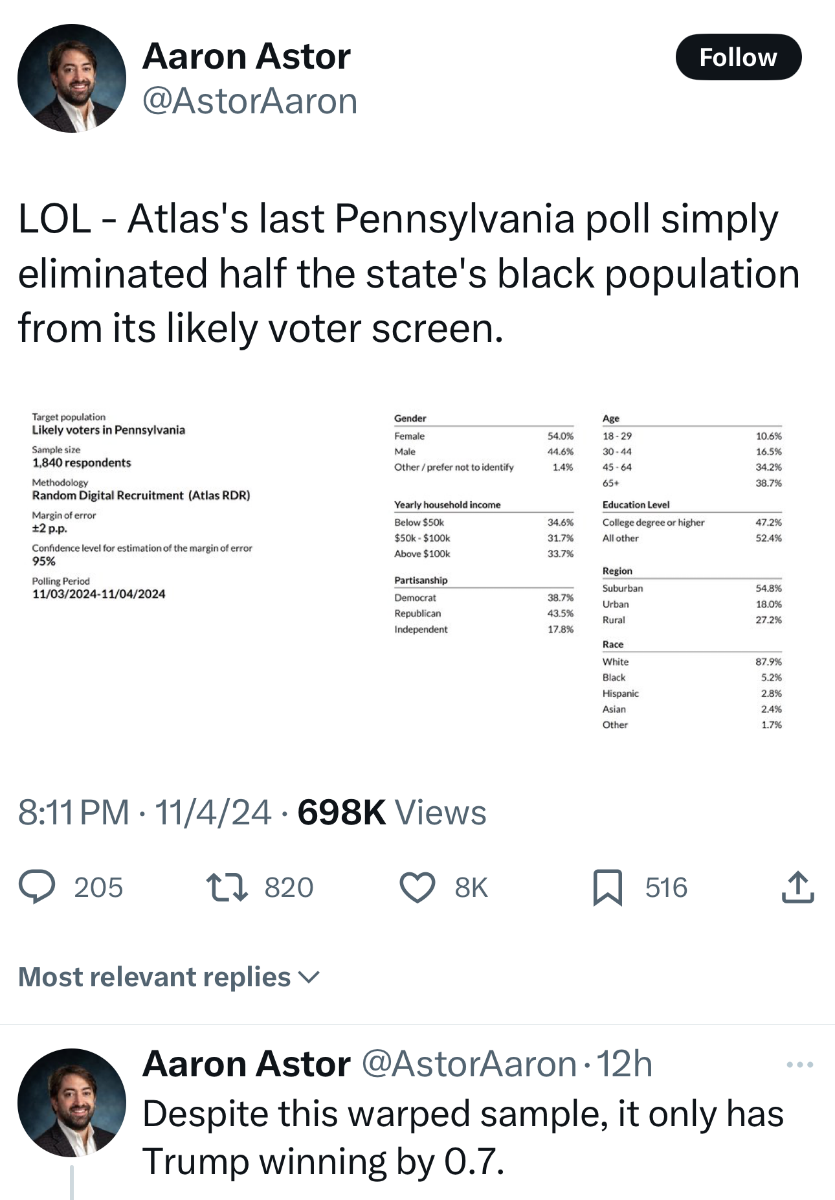Image resolution: width=835 pixels, height=1200 pixels.
Task: Open the @AstorAaron handle link in header
Action: click(250, 101)
